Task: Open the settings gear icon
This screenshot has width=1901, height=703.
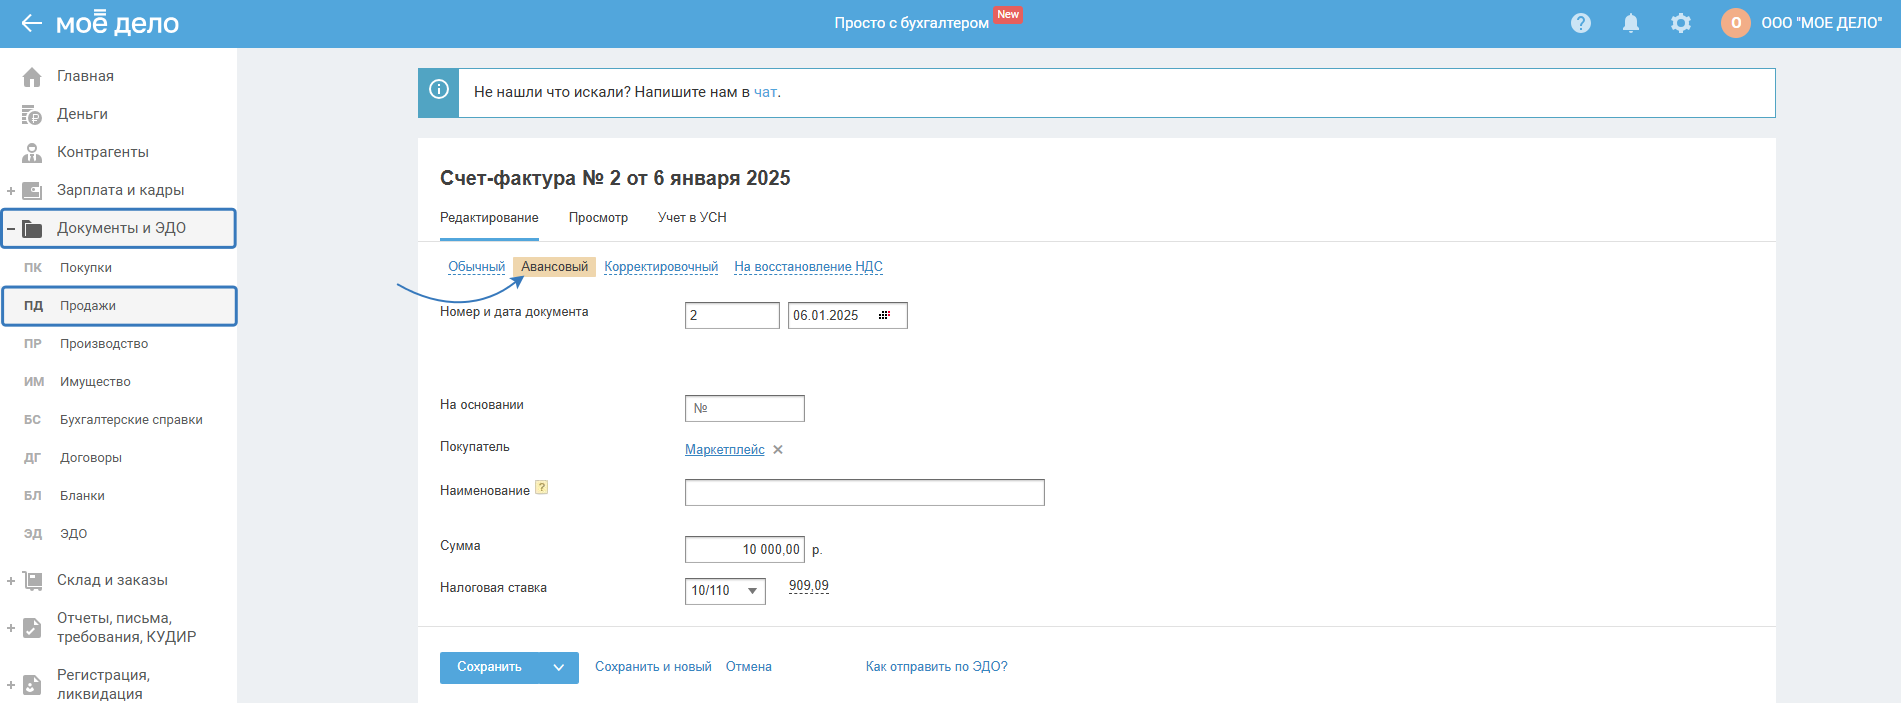Action: pos(1681,23)
